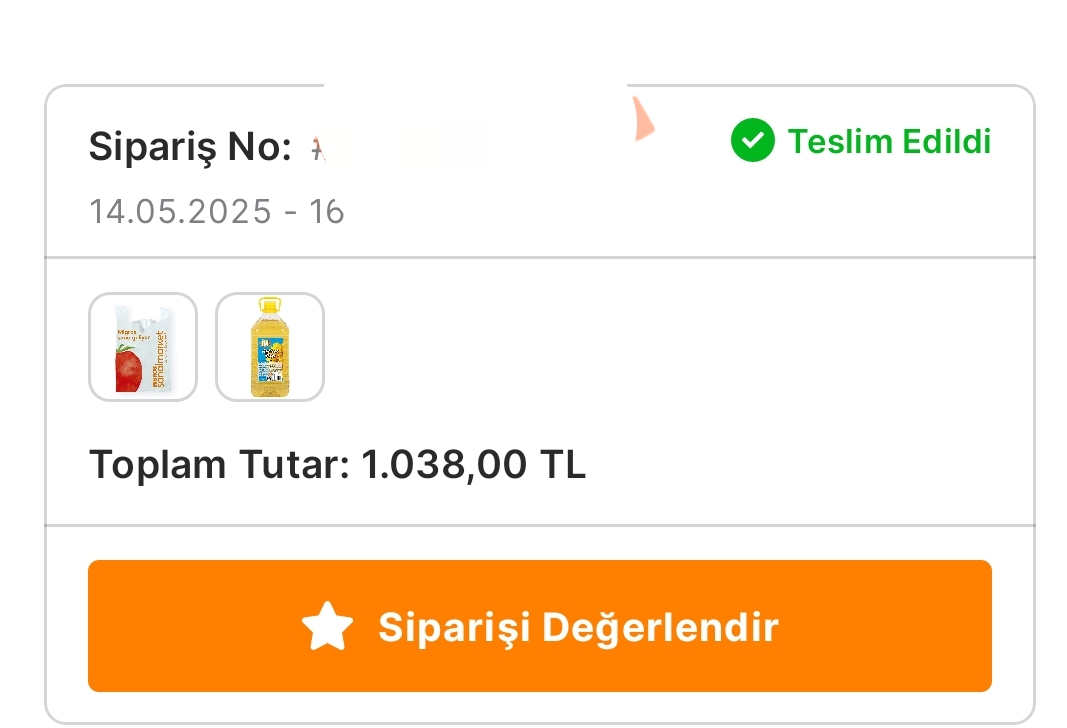Click the empty area right of product thumbnails
This screenshot has height=728, width=1067.
tap(677, 347)
